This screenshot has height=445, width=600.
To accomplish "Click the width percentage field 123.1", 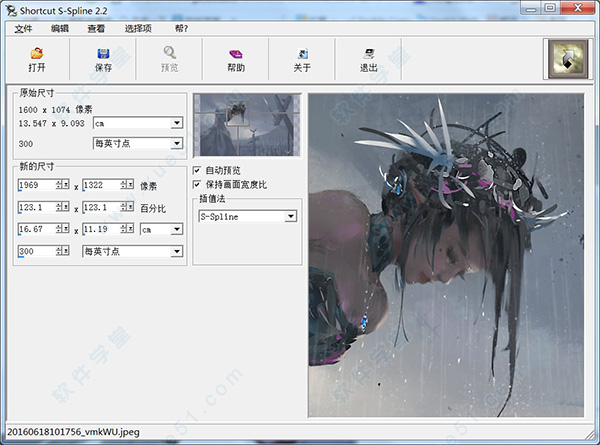I will click(37, 207).
